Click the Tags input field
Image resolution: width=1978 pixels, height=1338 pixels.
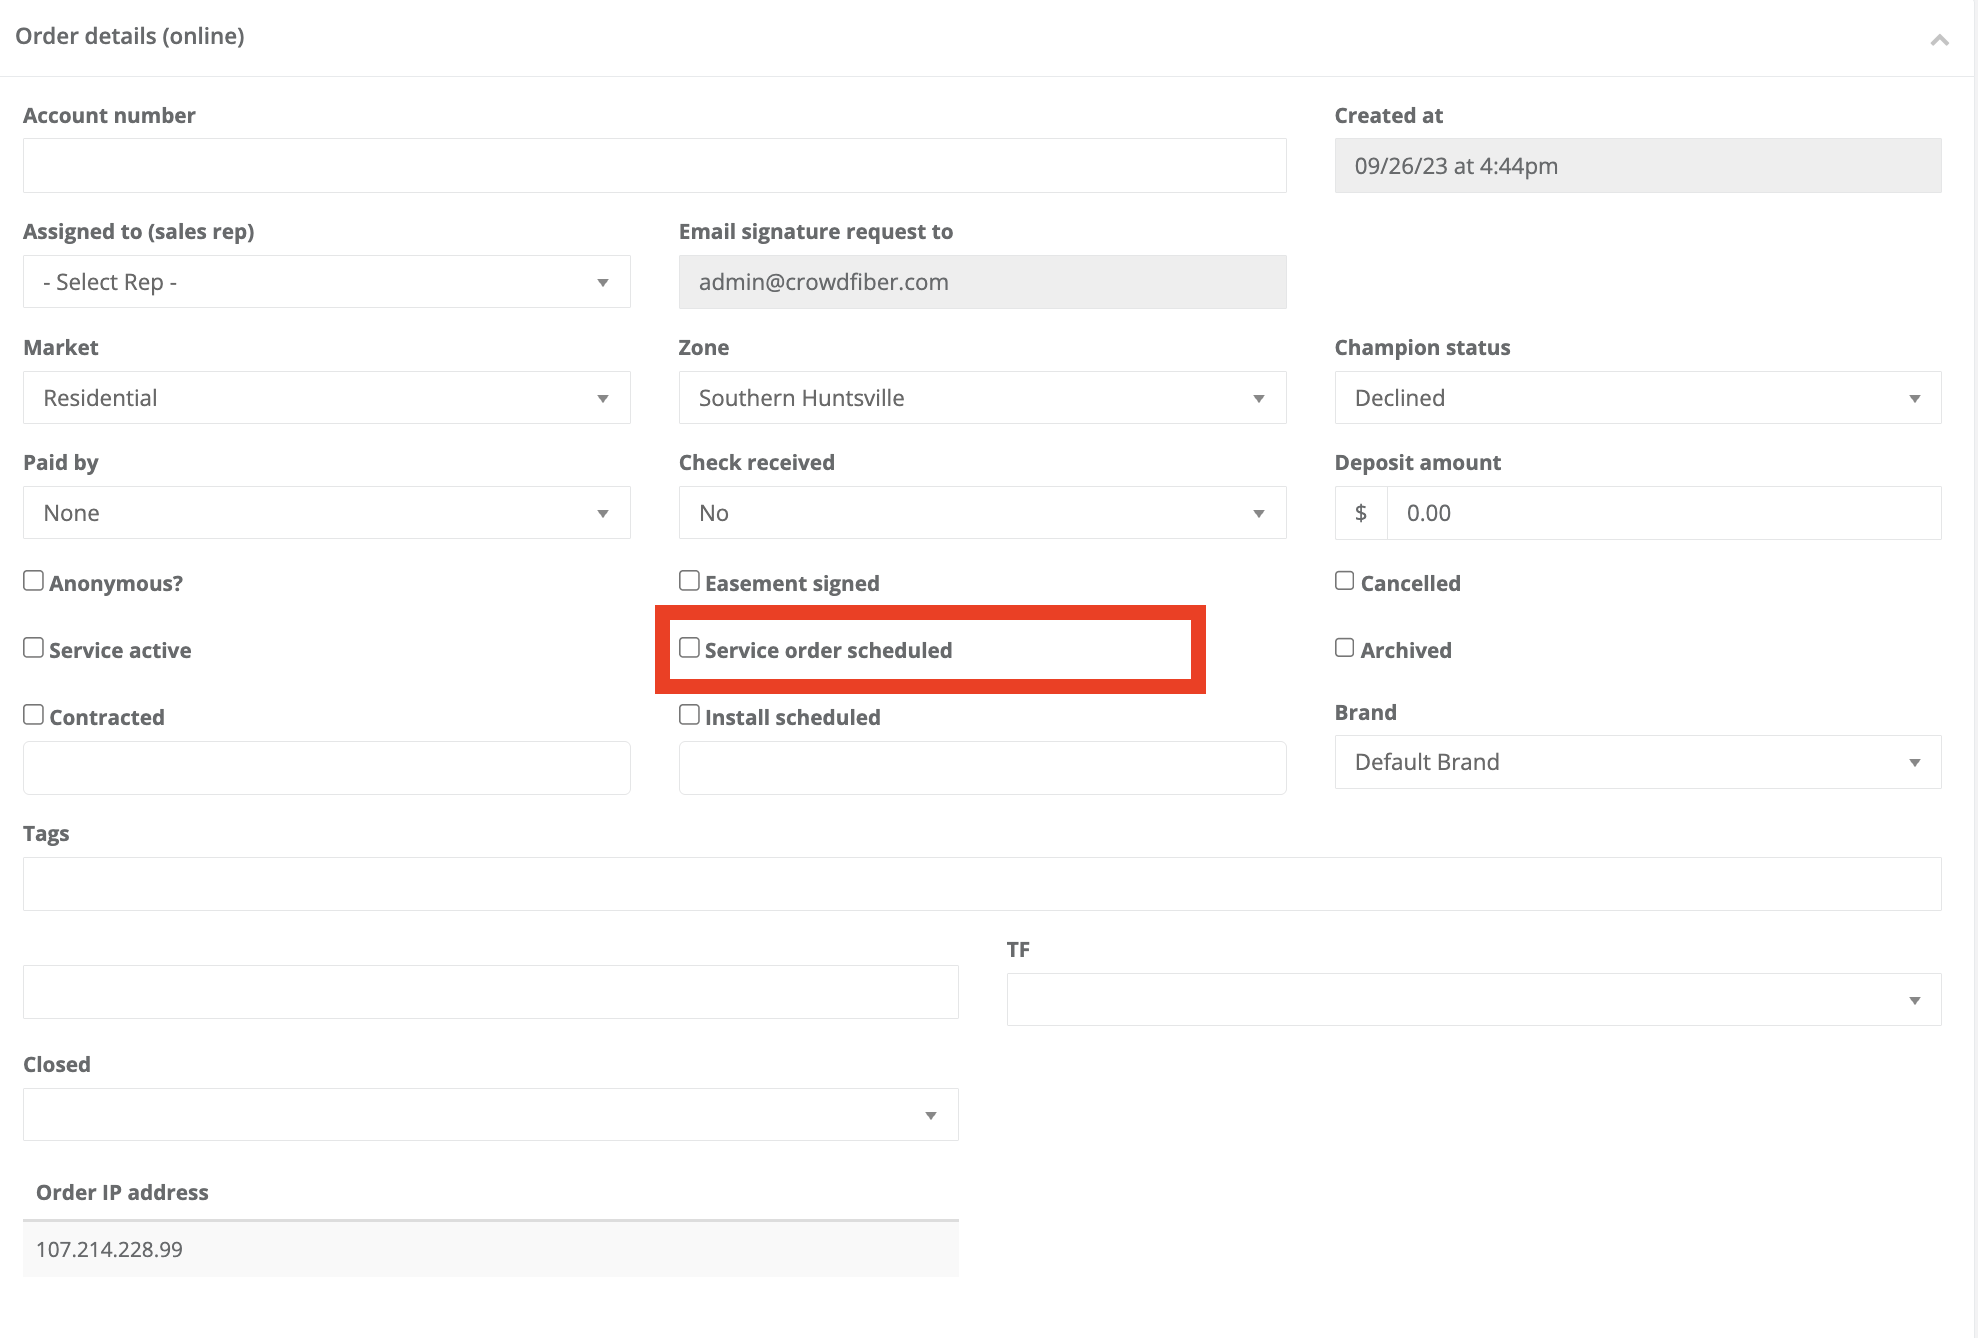click(981, 884)
